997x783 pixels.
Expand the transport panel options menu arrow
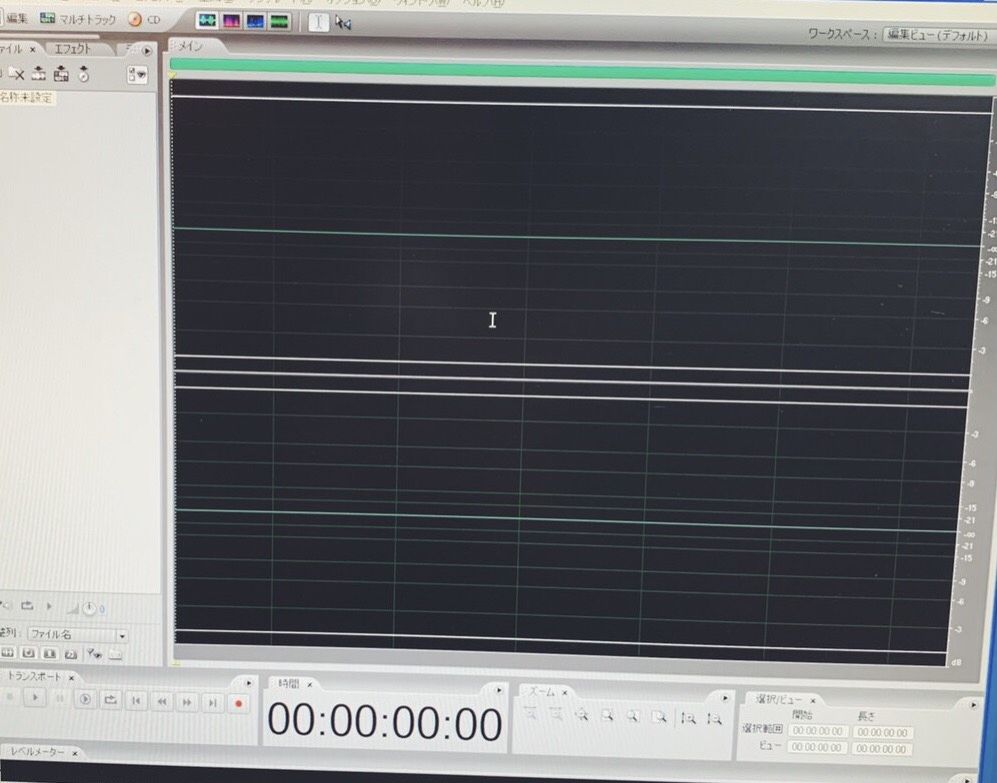click(x=247, y=682)
